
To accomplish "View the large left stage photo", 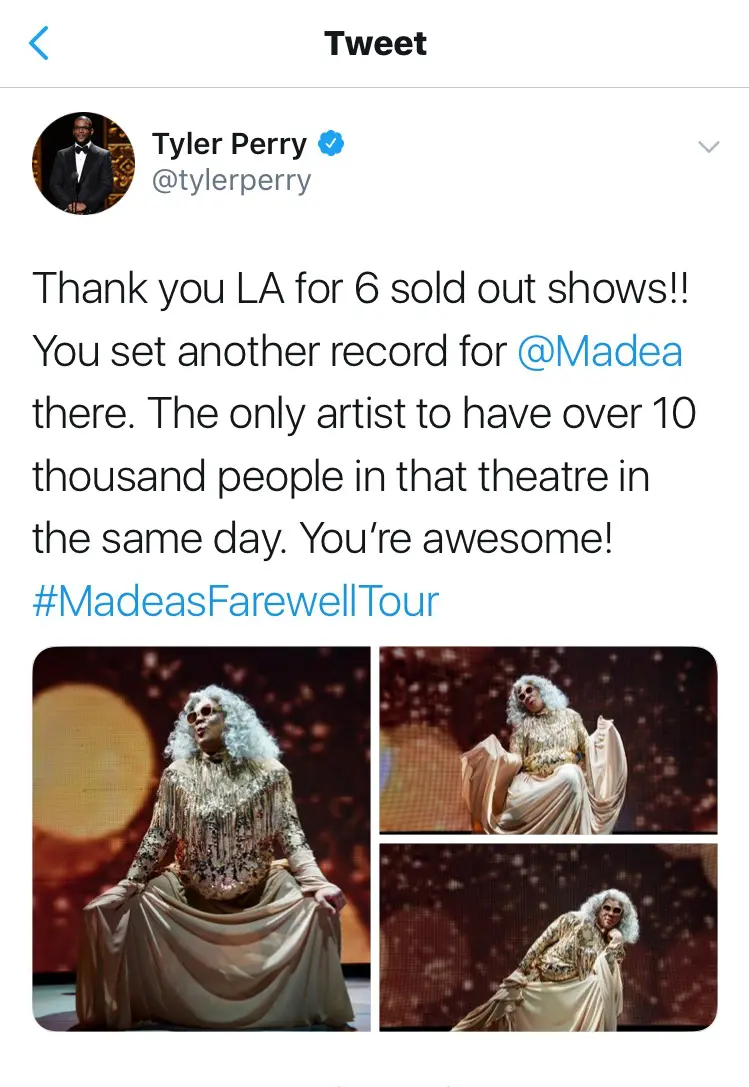I will click(201, 838).
